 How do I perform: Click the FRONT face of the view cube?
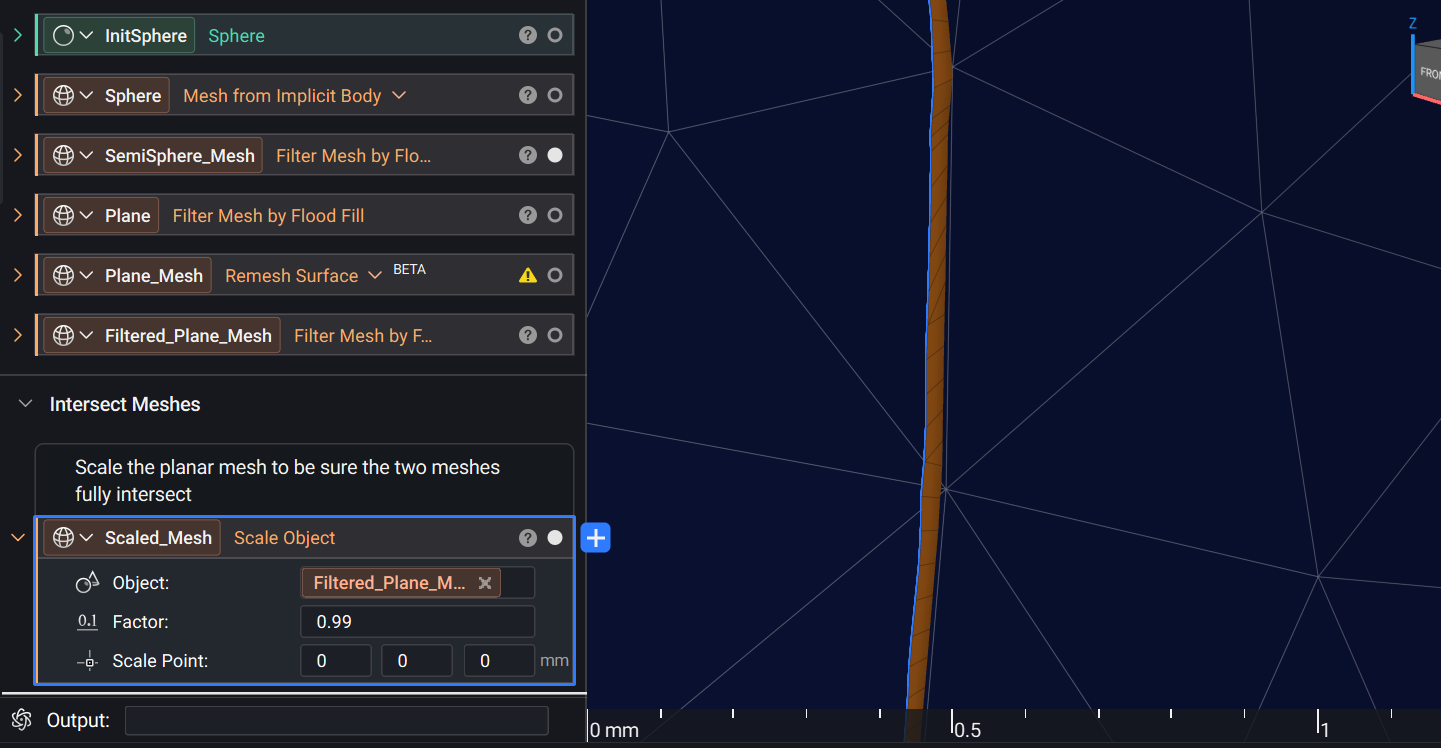1428,72
